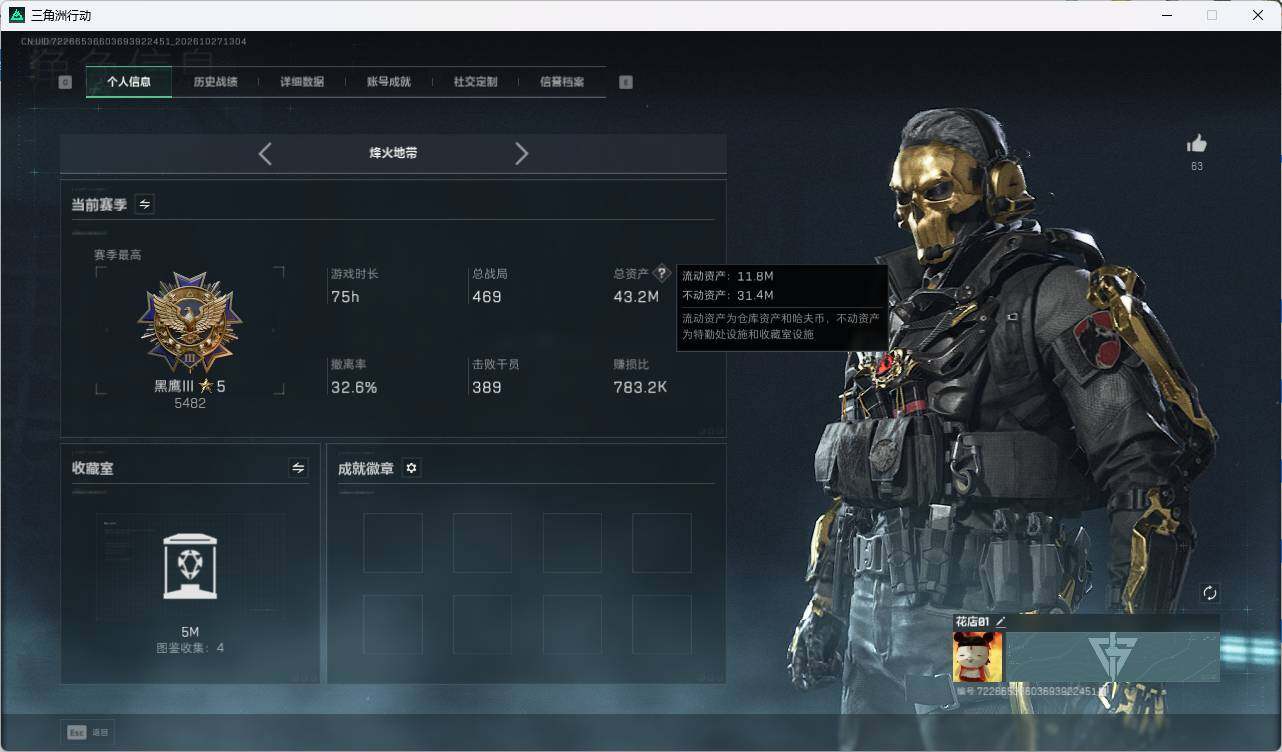
Task: Switch to the 信誉档案 tab
Action: tap(562, 82)
